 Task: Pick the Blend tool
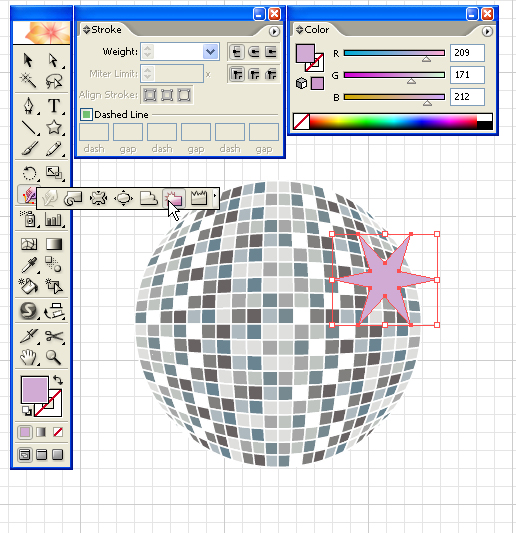(54, 264)
